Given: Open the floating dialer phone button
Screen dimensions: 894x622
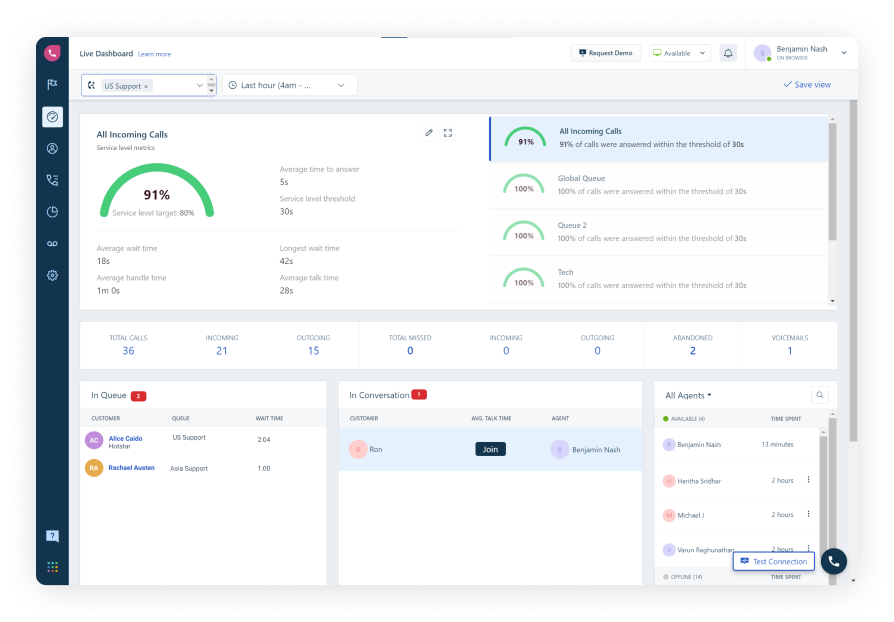Looking at the screenshot, I should tap(832, 561).
